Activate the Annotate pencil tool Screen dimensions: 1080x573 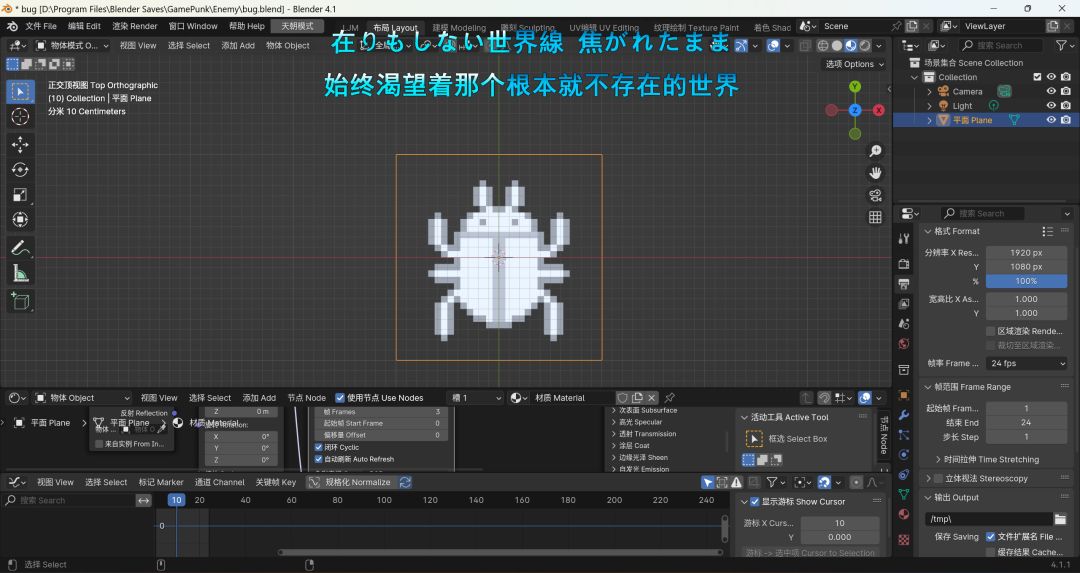coord(20,248)
